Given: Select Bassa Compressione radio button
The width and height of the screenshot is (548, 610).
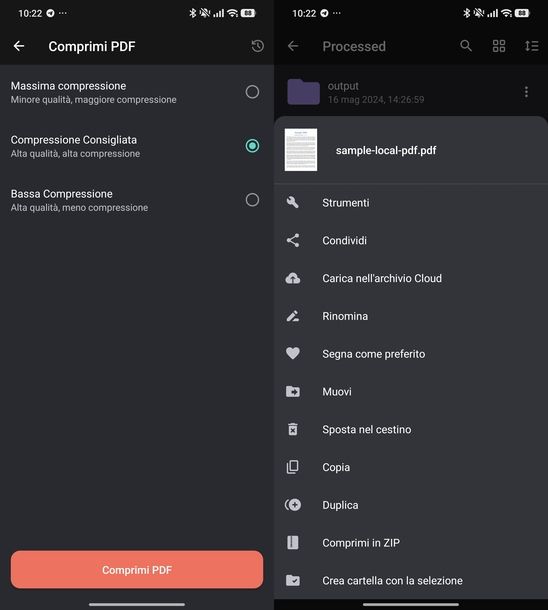Looking at the screenshot, I should pos(252,200).
